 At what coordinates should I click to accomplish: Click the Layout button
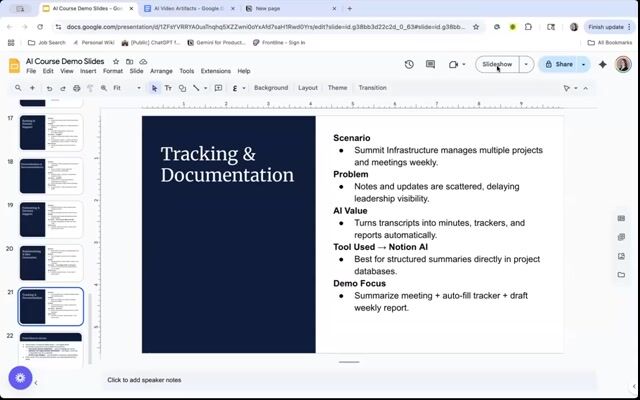308,88
